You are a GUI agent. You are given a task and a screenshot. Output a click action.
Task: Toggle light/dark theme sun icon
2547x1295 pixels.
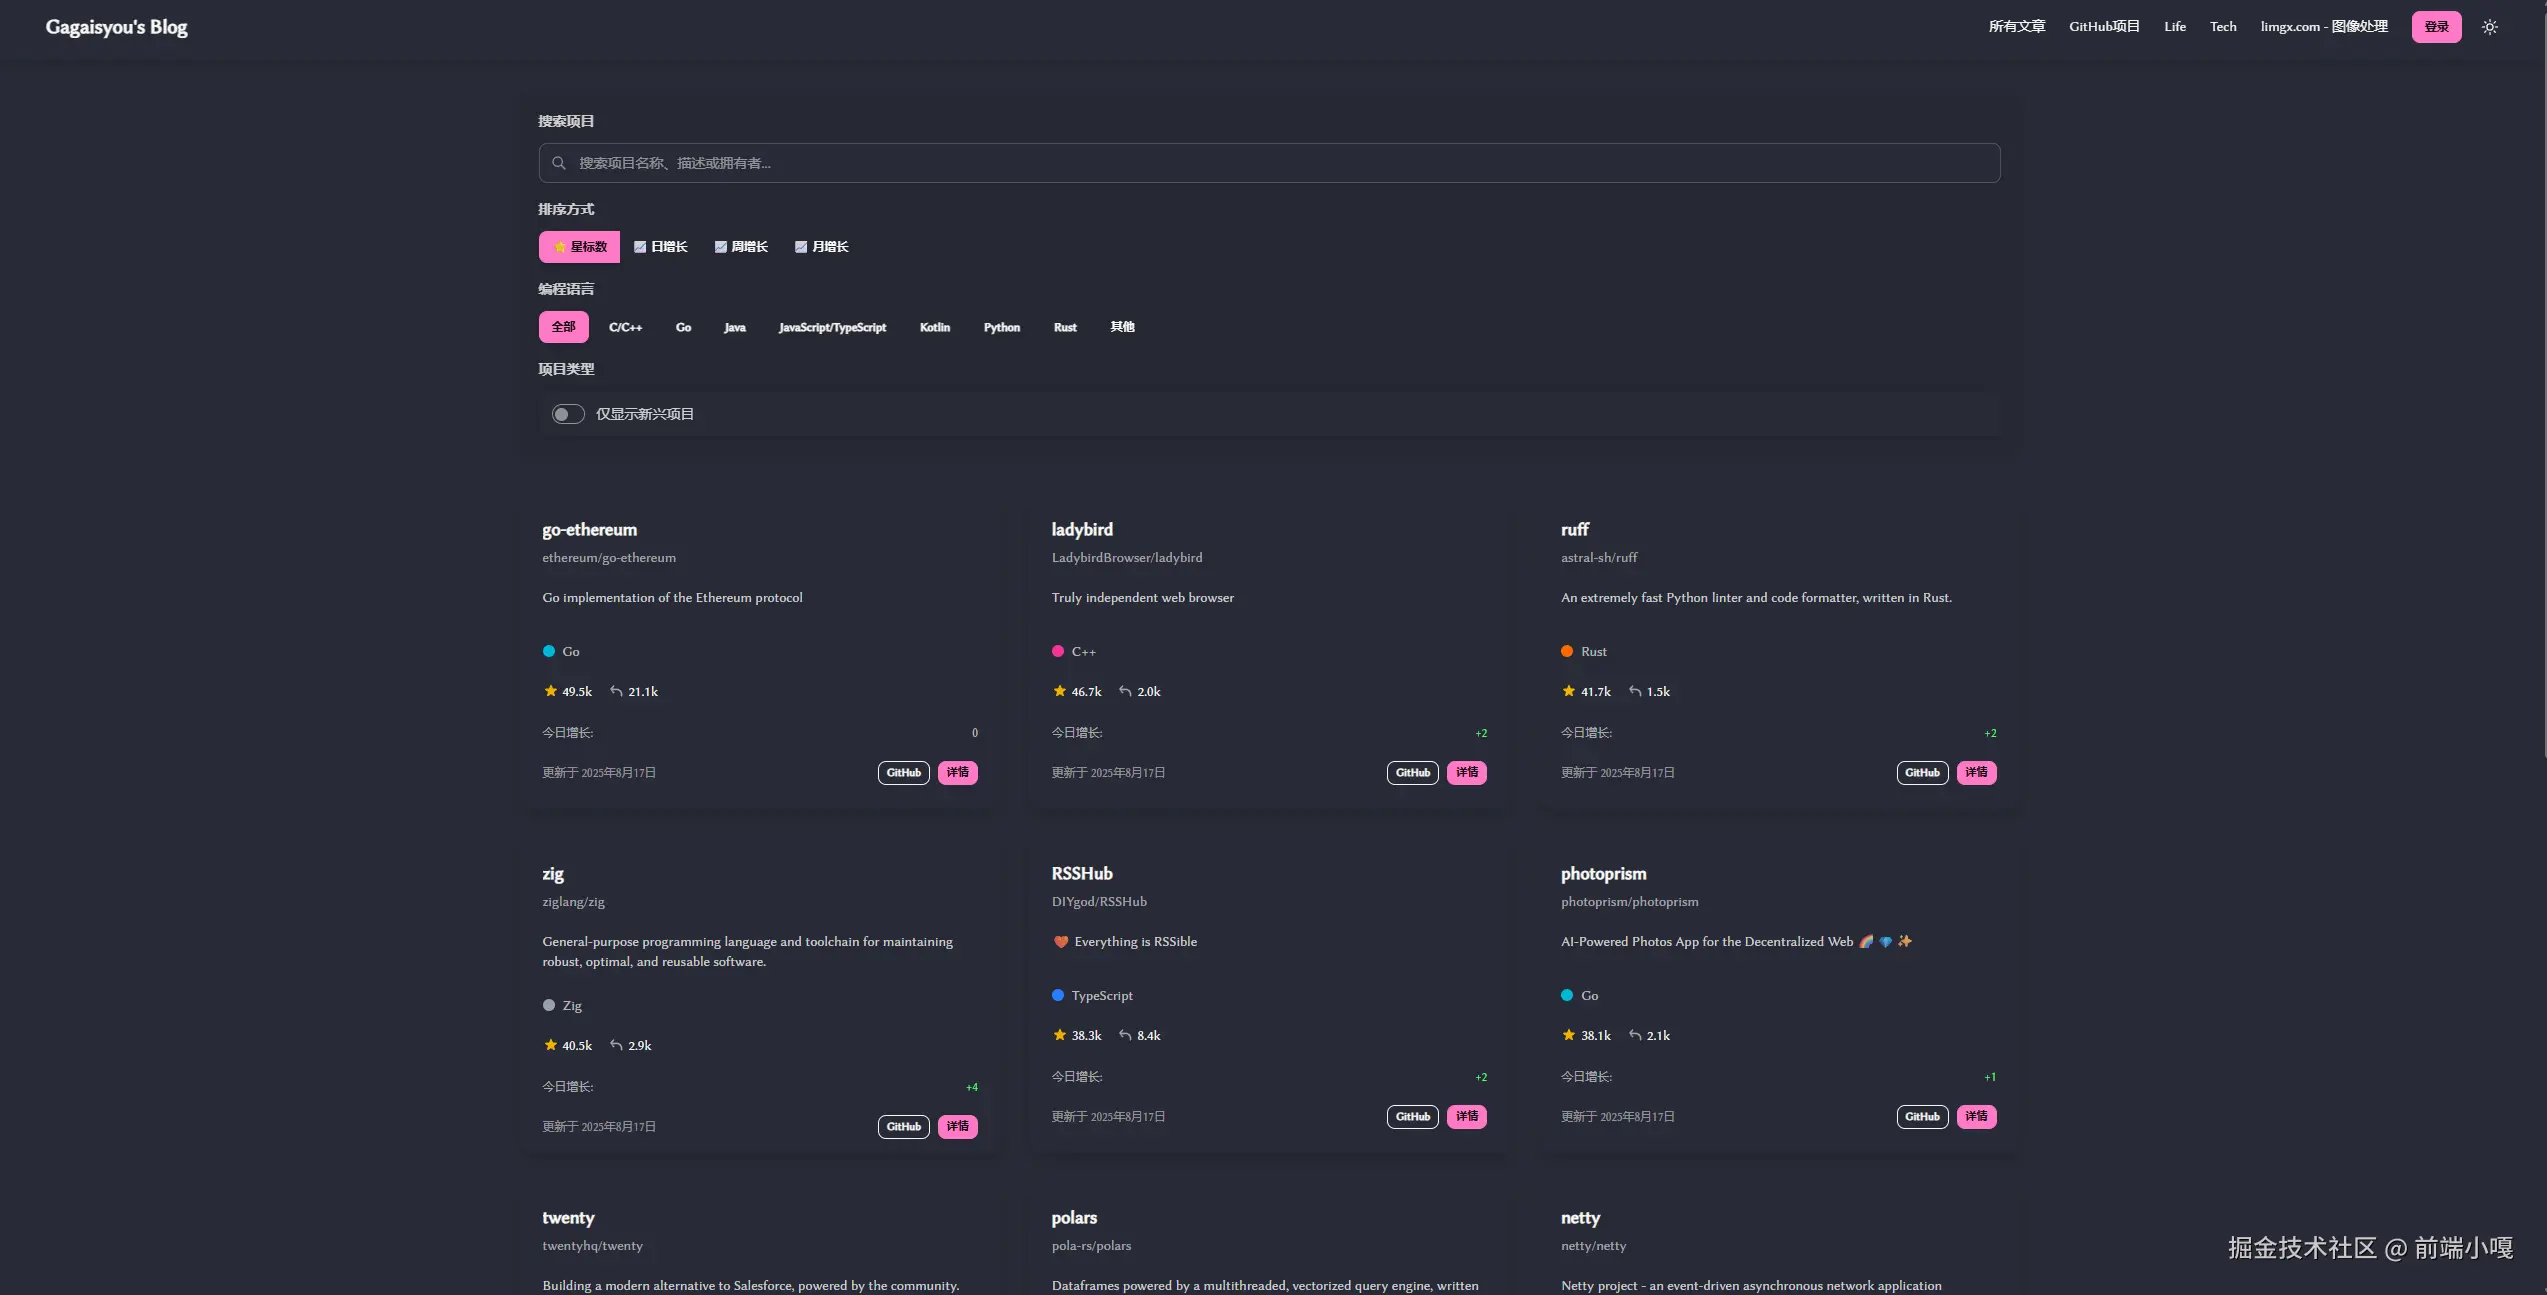(2489, 27)
